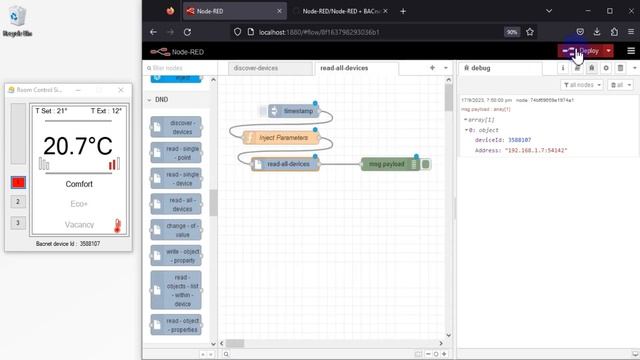Select the discover-devices palette node
The image size is (640, 360).
pos(176,127)
